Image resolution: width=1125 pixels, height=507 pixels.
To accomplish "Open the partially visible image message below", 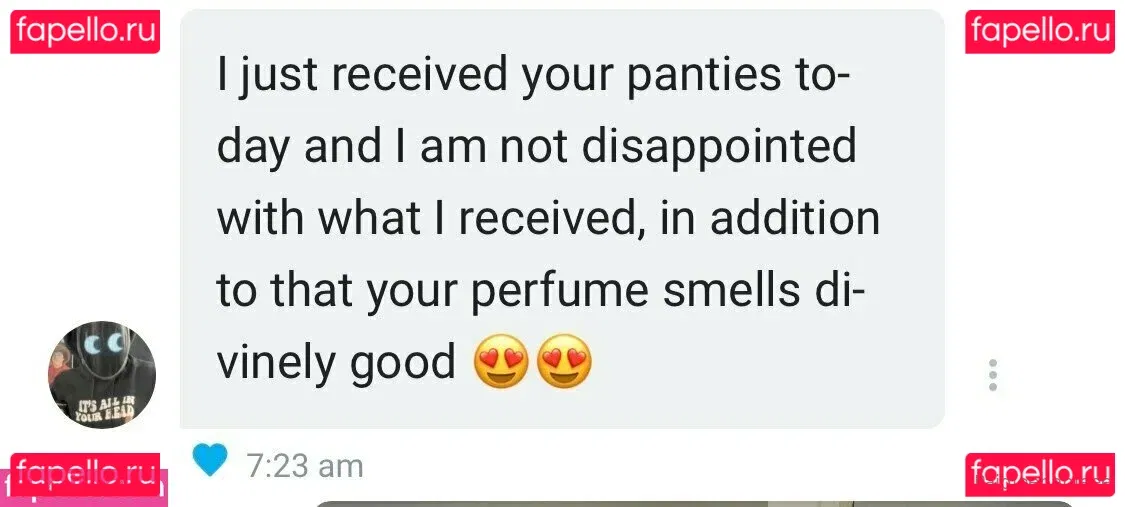I will coord(695,503).
